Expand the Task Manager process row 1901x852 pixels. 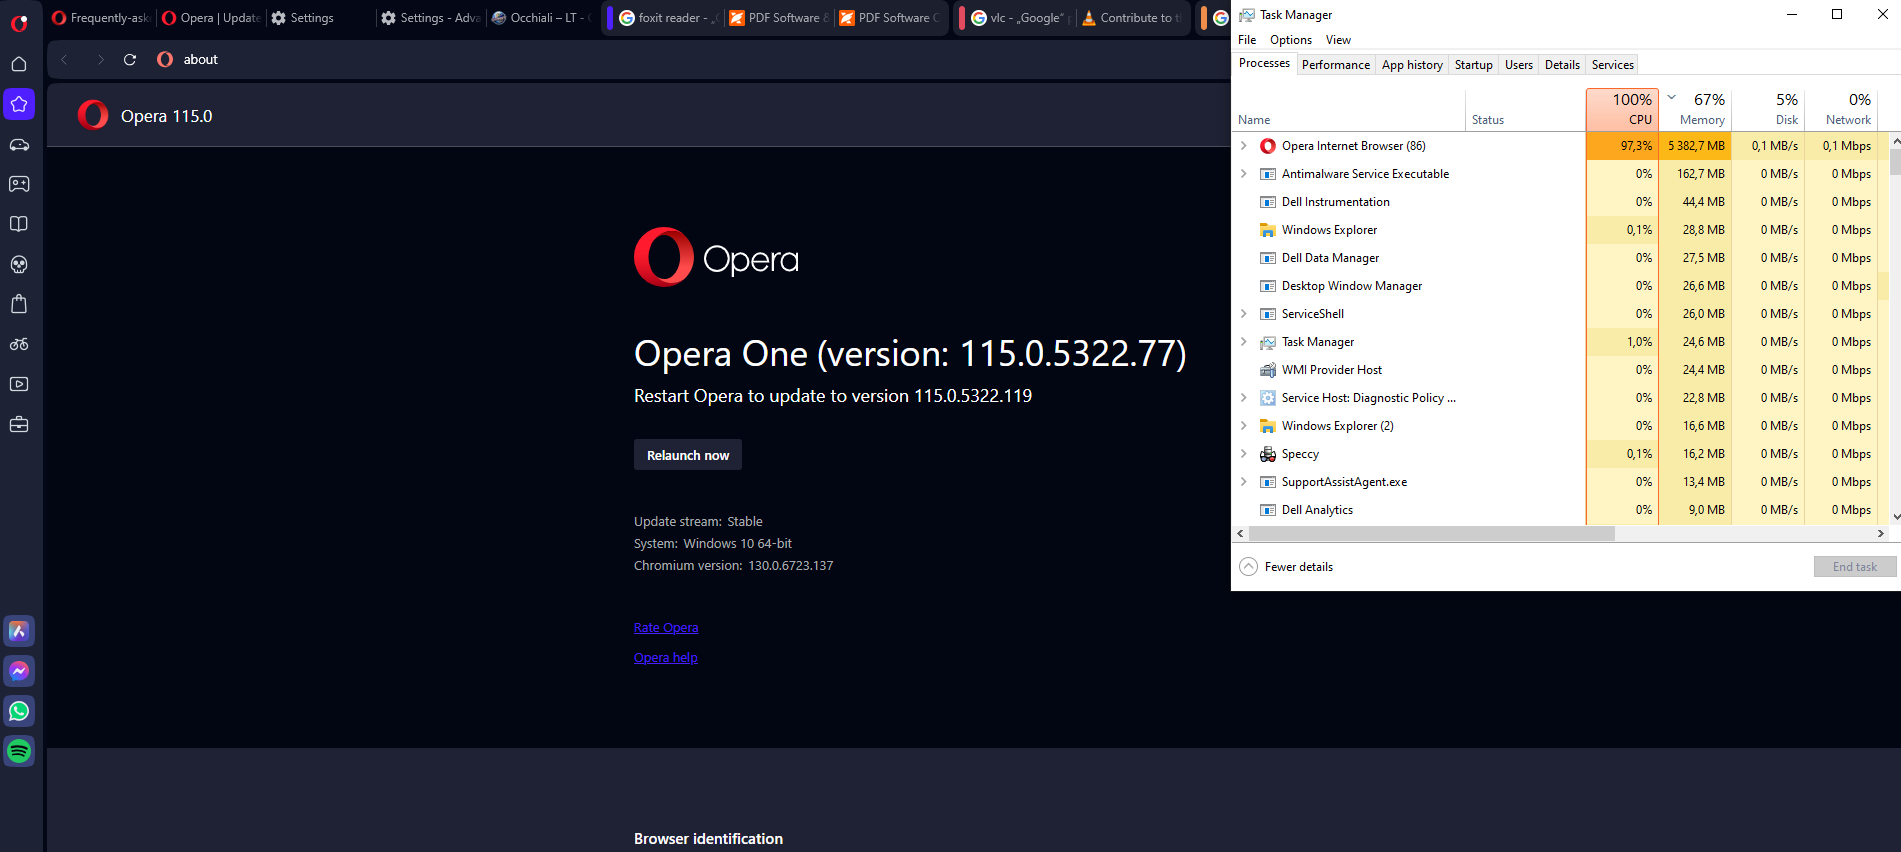pyautogui.click(x=1244, y=342)
